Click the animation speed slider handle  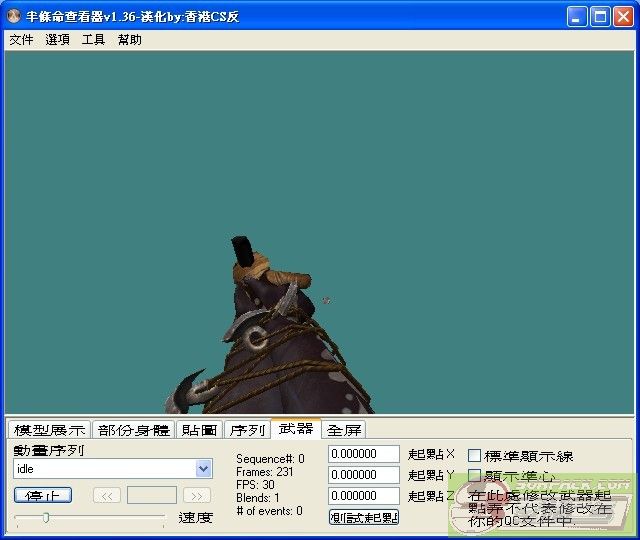click(x=45, y=517)
